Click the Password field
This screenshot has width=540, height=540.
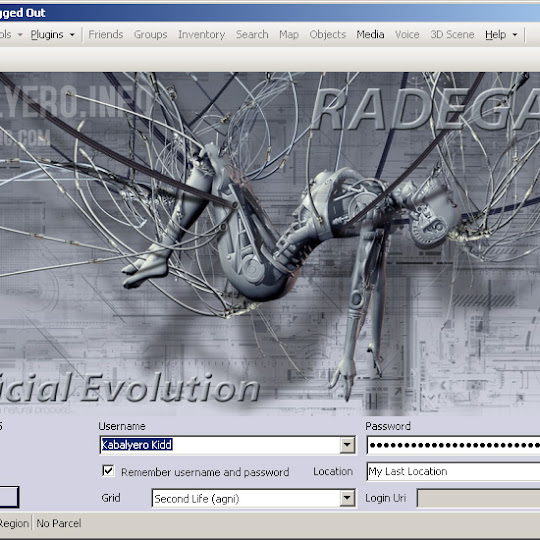[x=453, y=445]
